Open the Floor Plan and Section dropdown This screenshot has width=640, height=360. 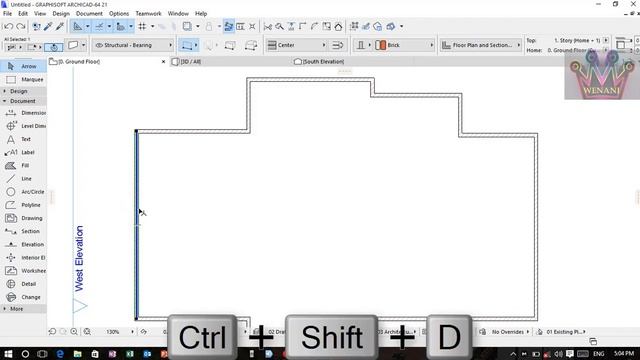tap(481, 45)
